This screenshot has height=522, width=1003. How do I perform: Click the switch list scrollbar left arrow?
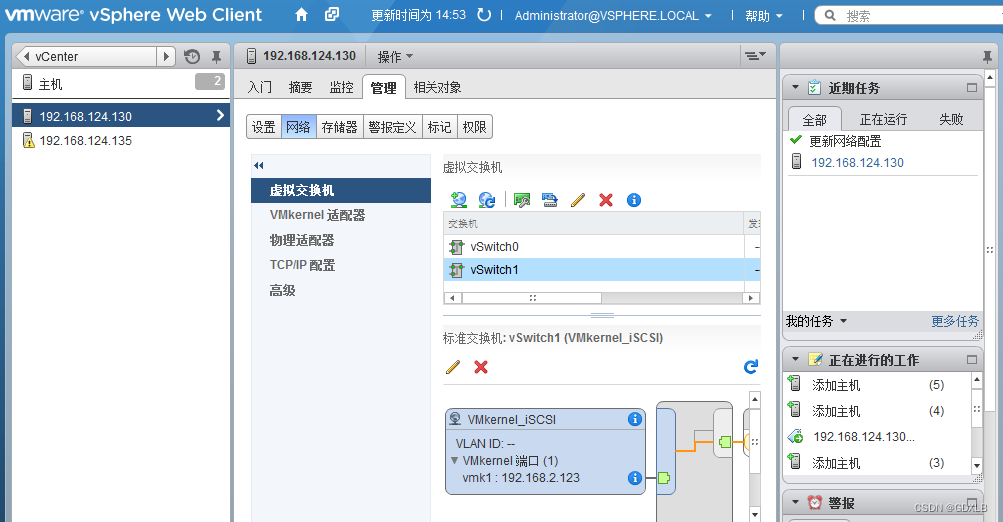point(452,297)
